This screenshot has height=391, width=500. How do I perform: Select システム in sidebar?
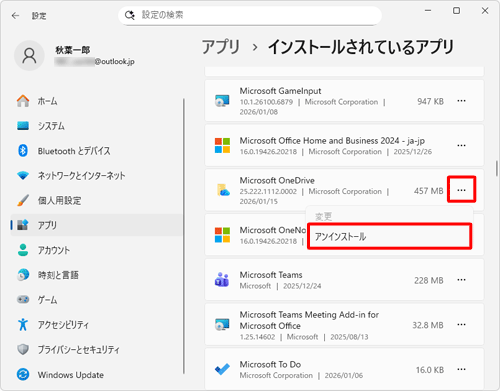pos(97,126)
